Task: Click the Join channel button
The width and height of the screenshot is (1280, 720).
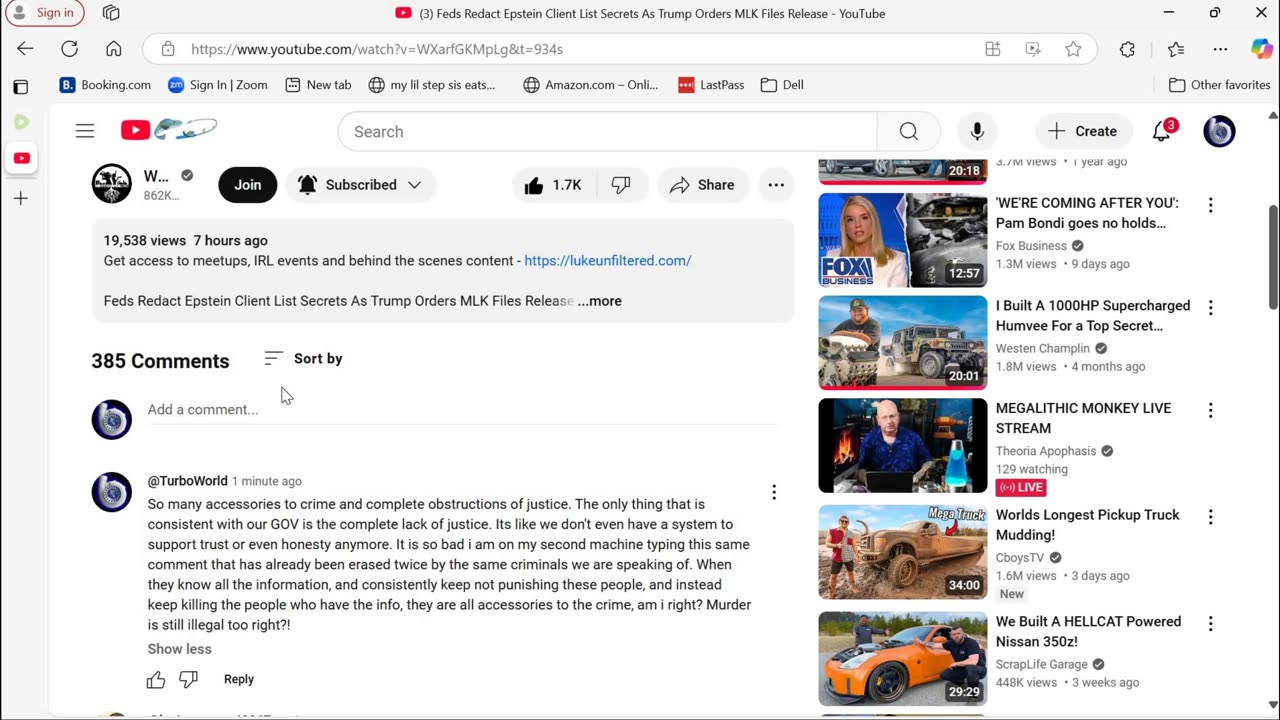Action: coord(248,185)
